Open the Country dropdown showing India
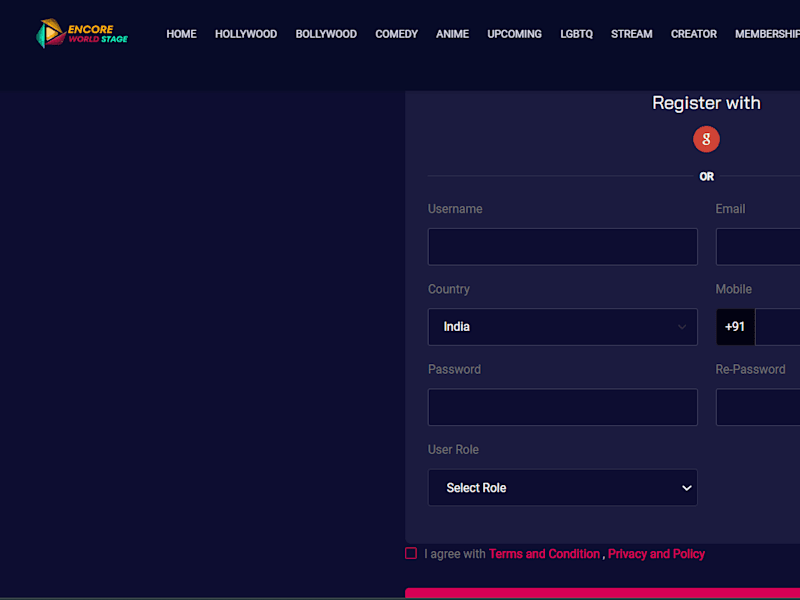 [562, 327]
